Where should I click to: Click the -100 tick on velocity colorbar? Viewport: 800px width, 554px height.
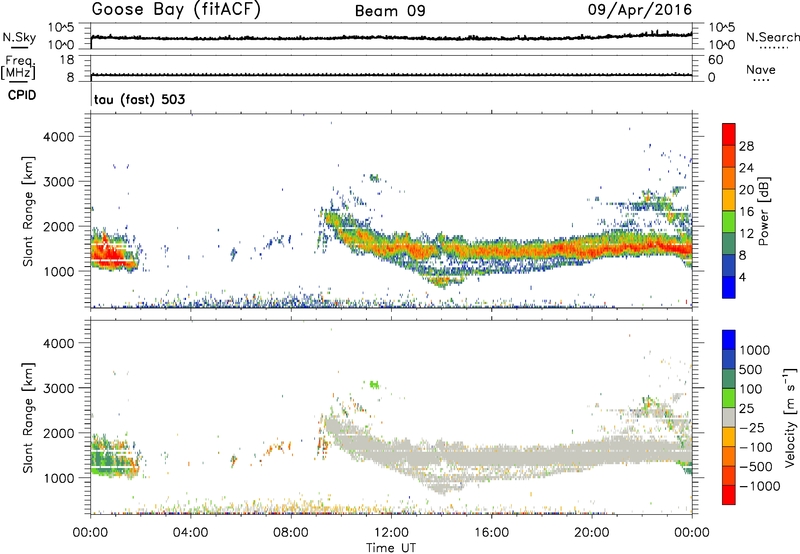tap(755, 447)
